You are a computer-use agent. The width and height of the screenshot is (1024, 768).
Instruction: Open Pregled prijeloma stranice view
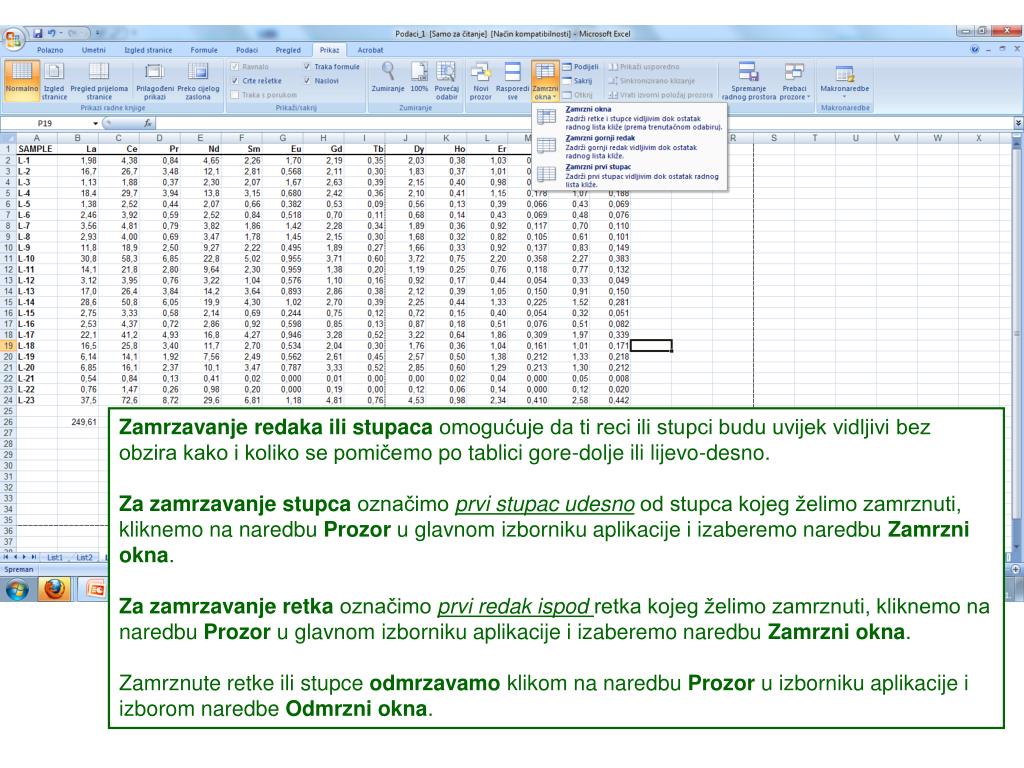99,80
